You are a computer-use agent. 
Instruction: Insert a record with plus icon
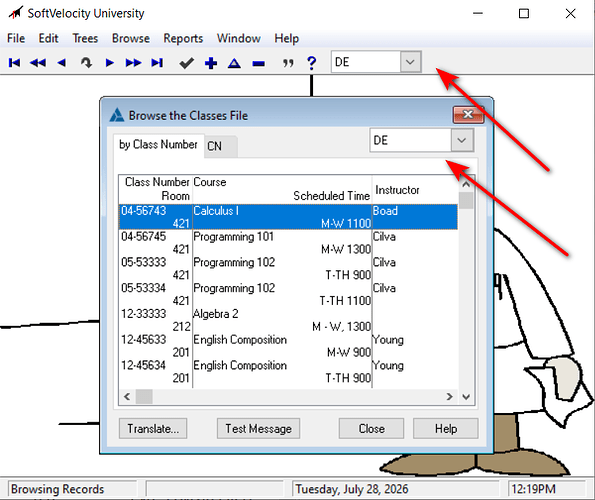click(x=211, y=63)
